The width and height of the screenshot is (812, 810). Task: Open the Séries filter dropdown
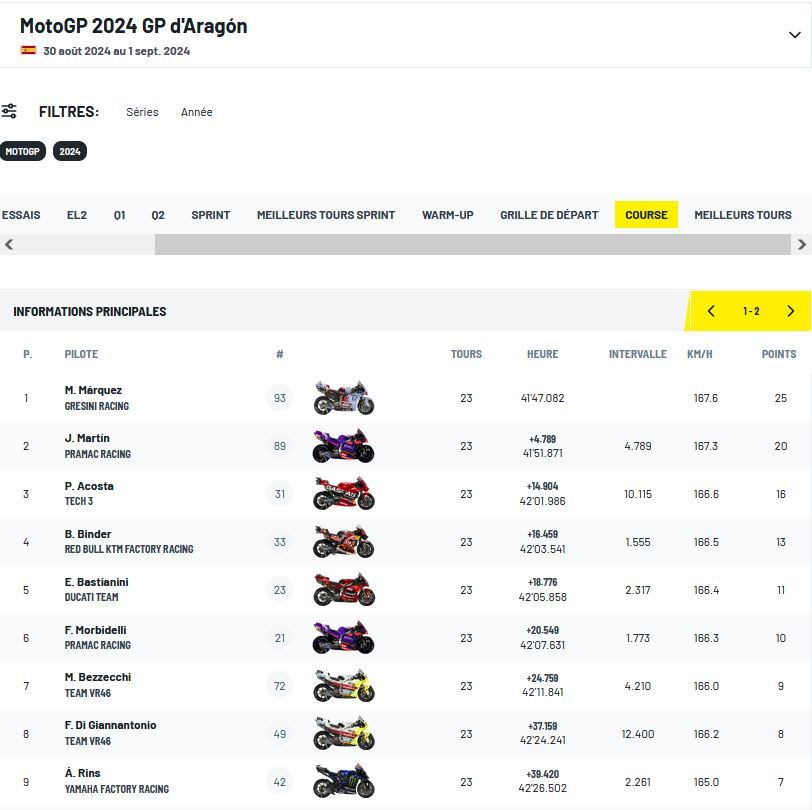coord(142,112)
